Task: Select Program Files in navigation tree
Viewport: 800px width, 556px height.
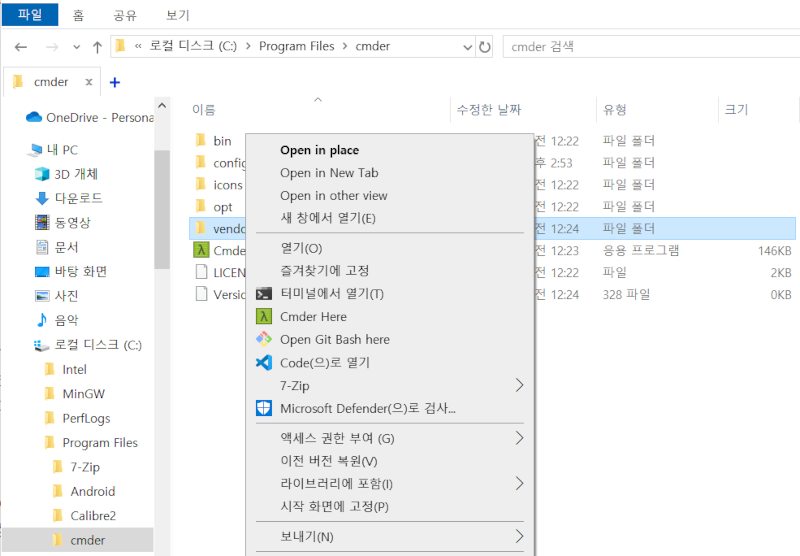Action: [x=91, y=443]
